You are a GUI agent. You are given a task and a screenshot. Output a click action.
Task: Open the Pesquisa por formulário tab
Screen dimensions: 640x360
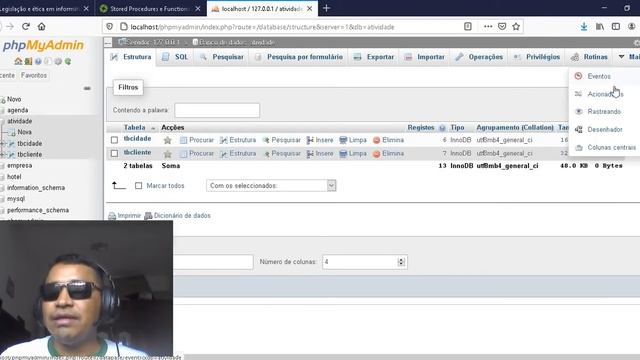[x=298, y=57]
